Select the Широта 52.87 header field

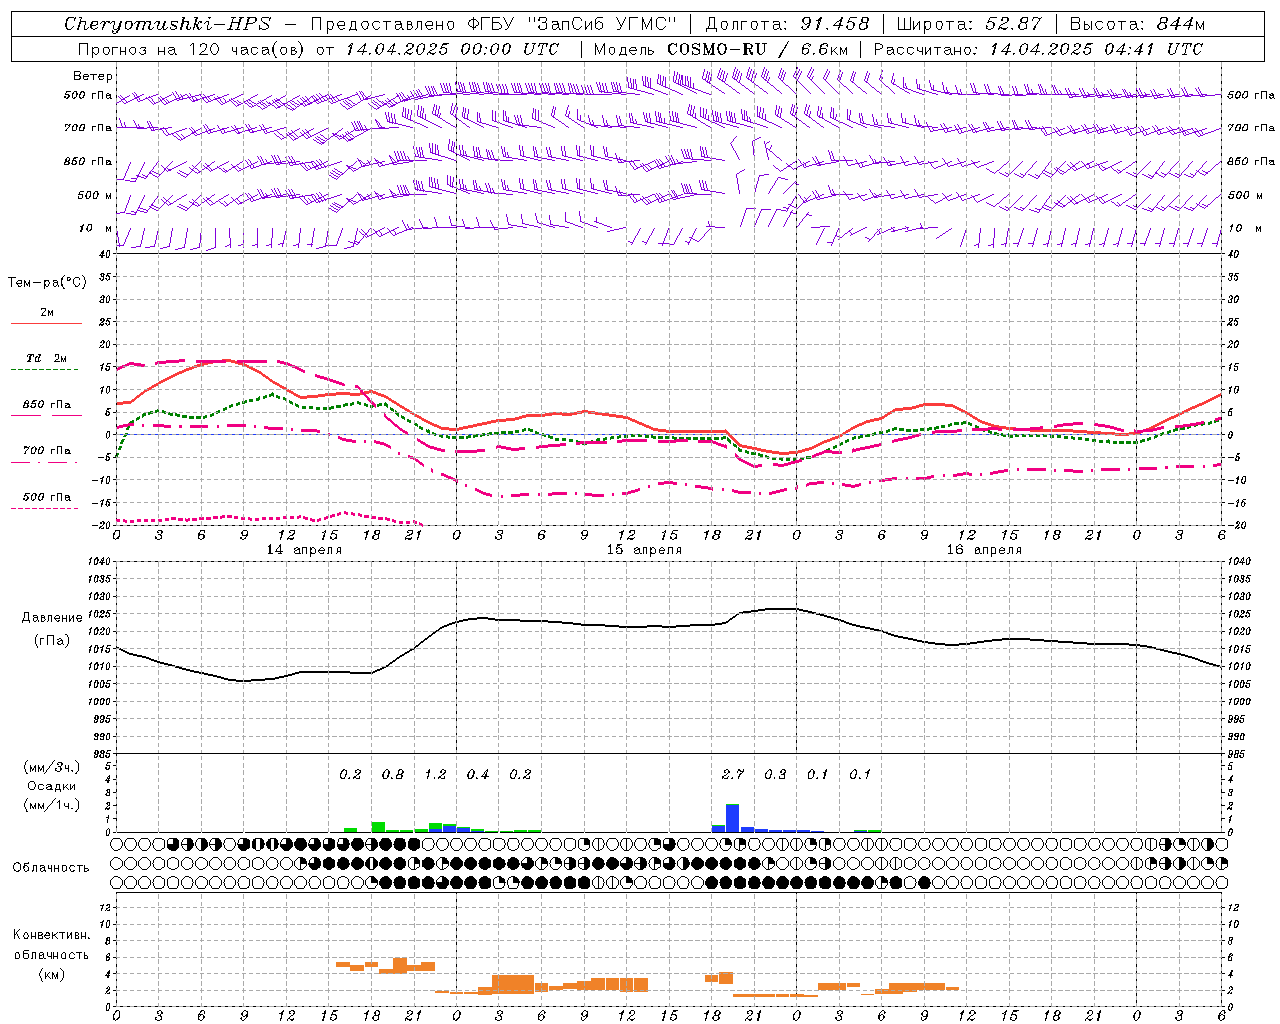click(969, 24)
